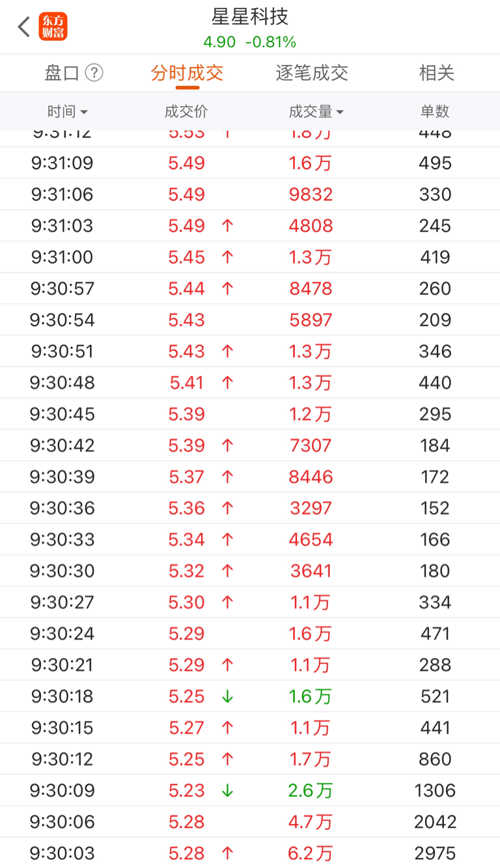Image resolution: width=500 pixels, height=865 pixels.
Task: Tap the help question mark beside 盘口
Action: (94, 72)
